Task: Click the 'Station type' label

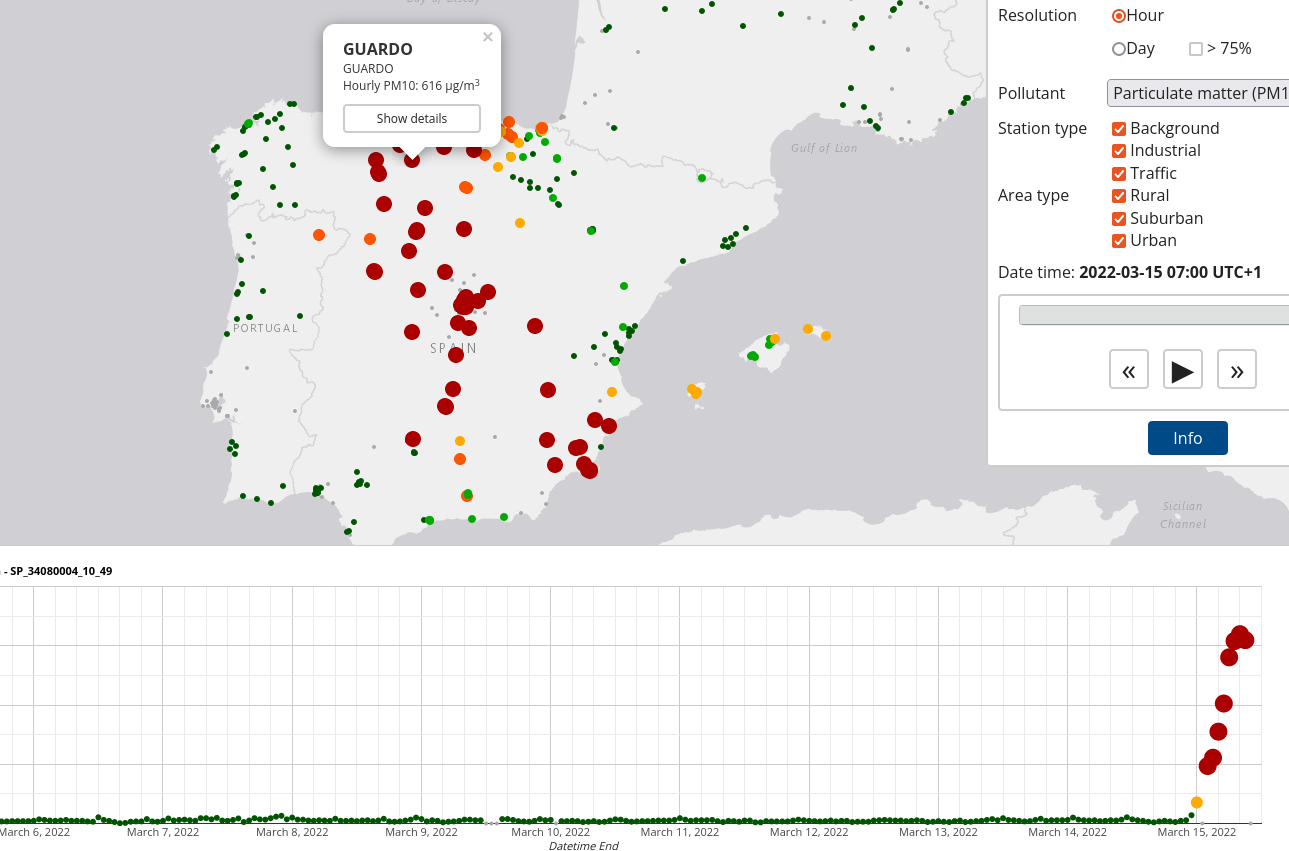Action: coord(1042,128)
